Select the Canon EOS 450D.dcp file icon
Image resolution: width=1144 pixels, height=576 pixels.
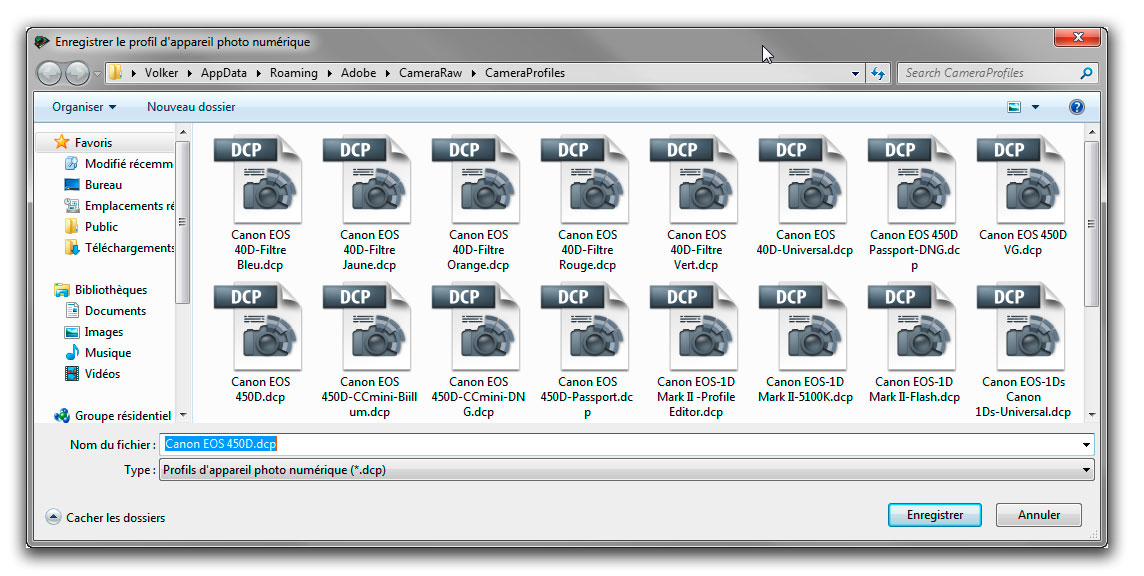tap(260, 326)
